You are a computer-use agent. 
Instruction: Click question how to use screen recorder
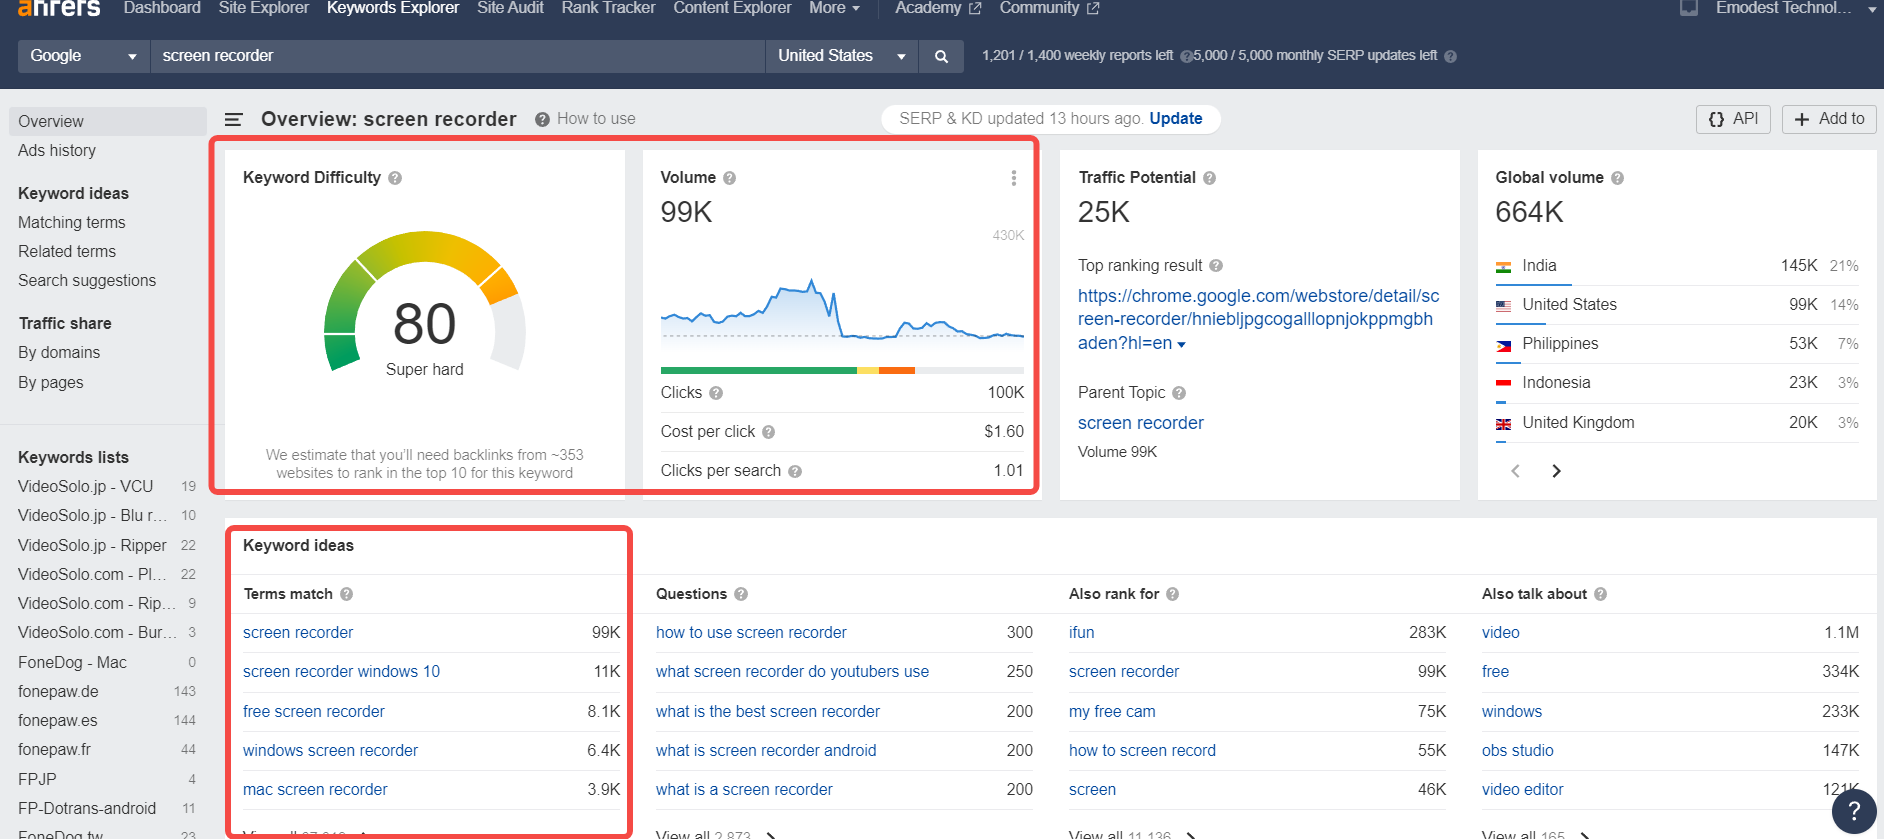point(751,633)
